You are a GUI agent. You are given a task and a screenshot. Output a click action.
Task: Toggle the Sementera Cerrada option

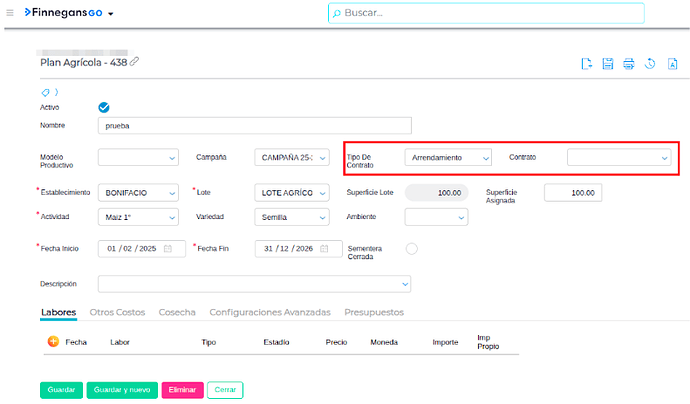coord(411,249)
